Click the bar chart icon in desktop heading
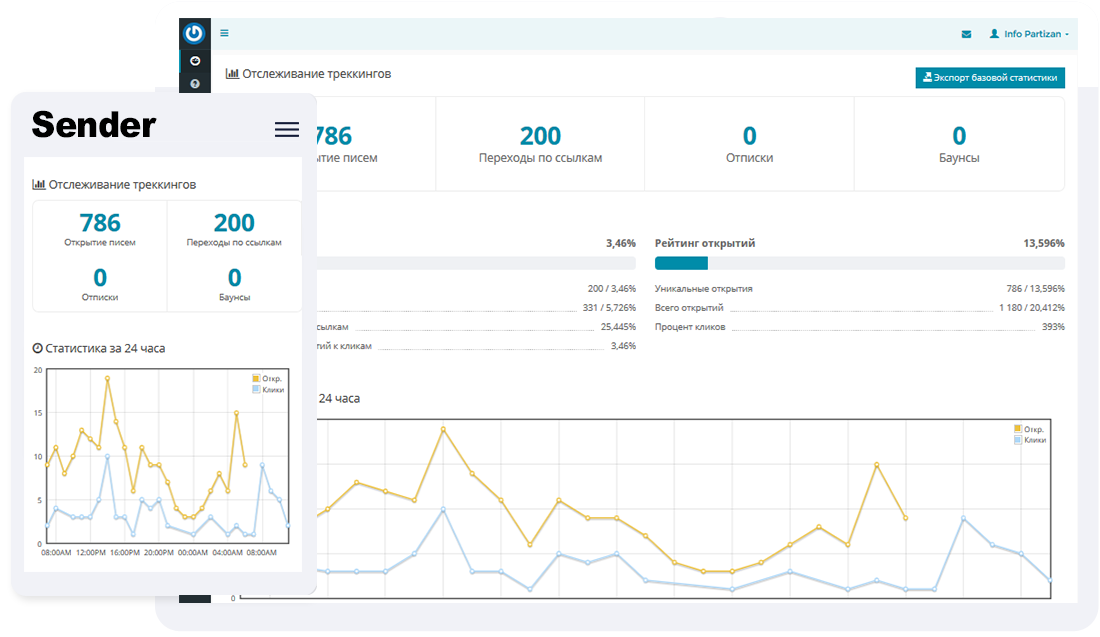The width and height of the screenshot is (1100, 637). (x=232, y=74)
